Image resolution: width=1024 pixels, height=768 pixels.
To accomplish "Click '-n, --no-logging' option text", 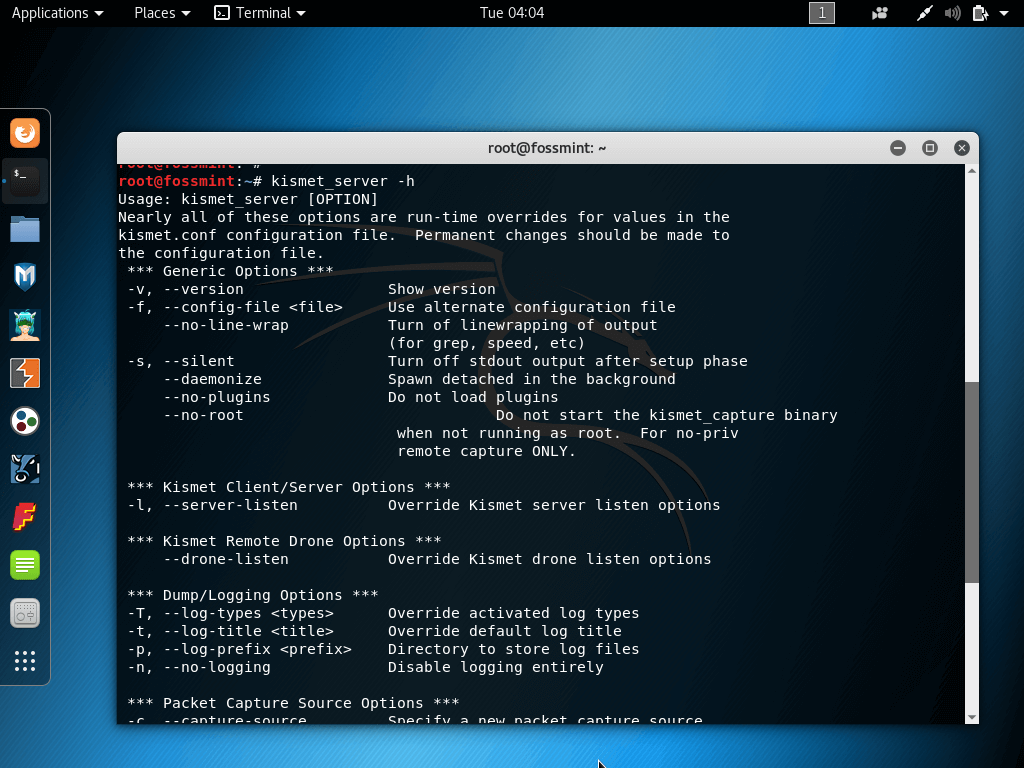I will click(x=199, y=667).
